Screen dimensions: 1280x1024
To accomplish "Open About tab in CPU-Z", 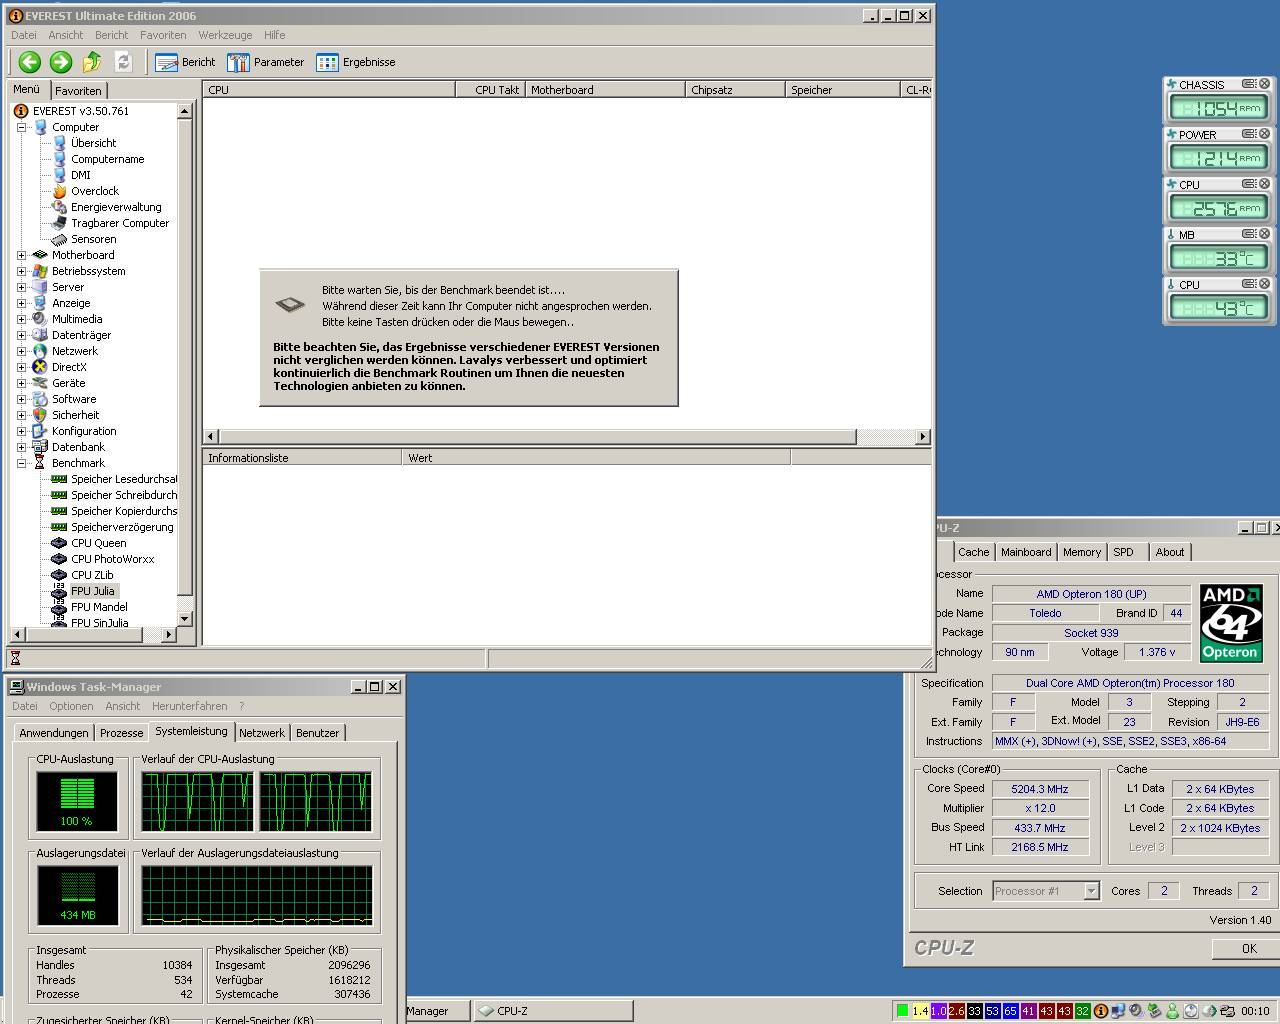I will tap(1170, 552).
